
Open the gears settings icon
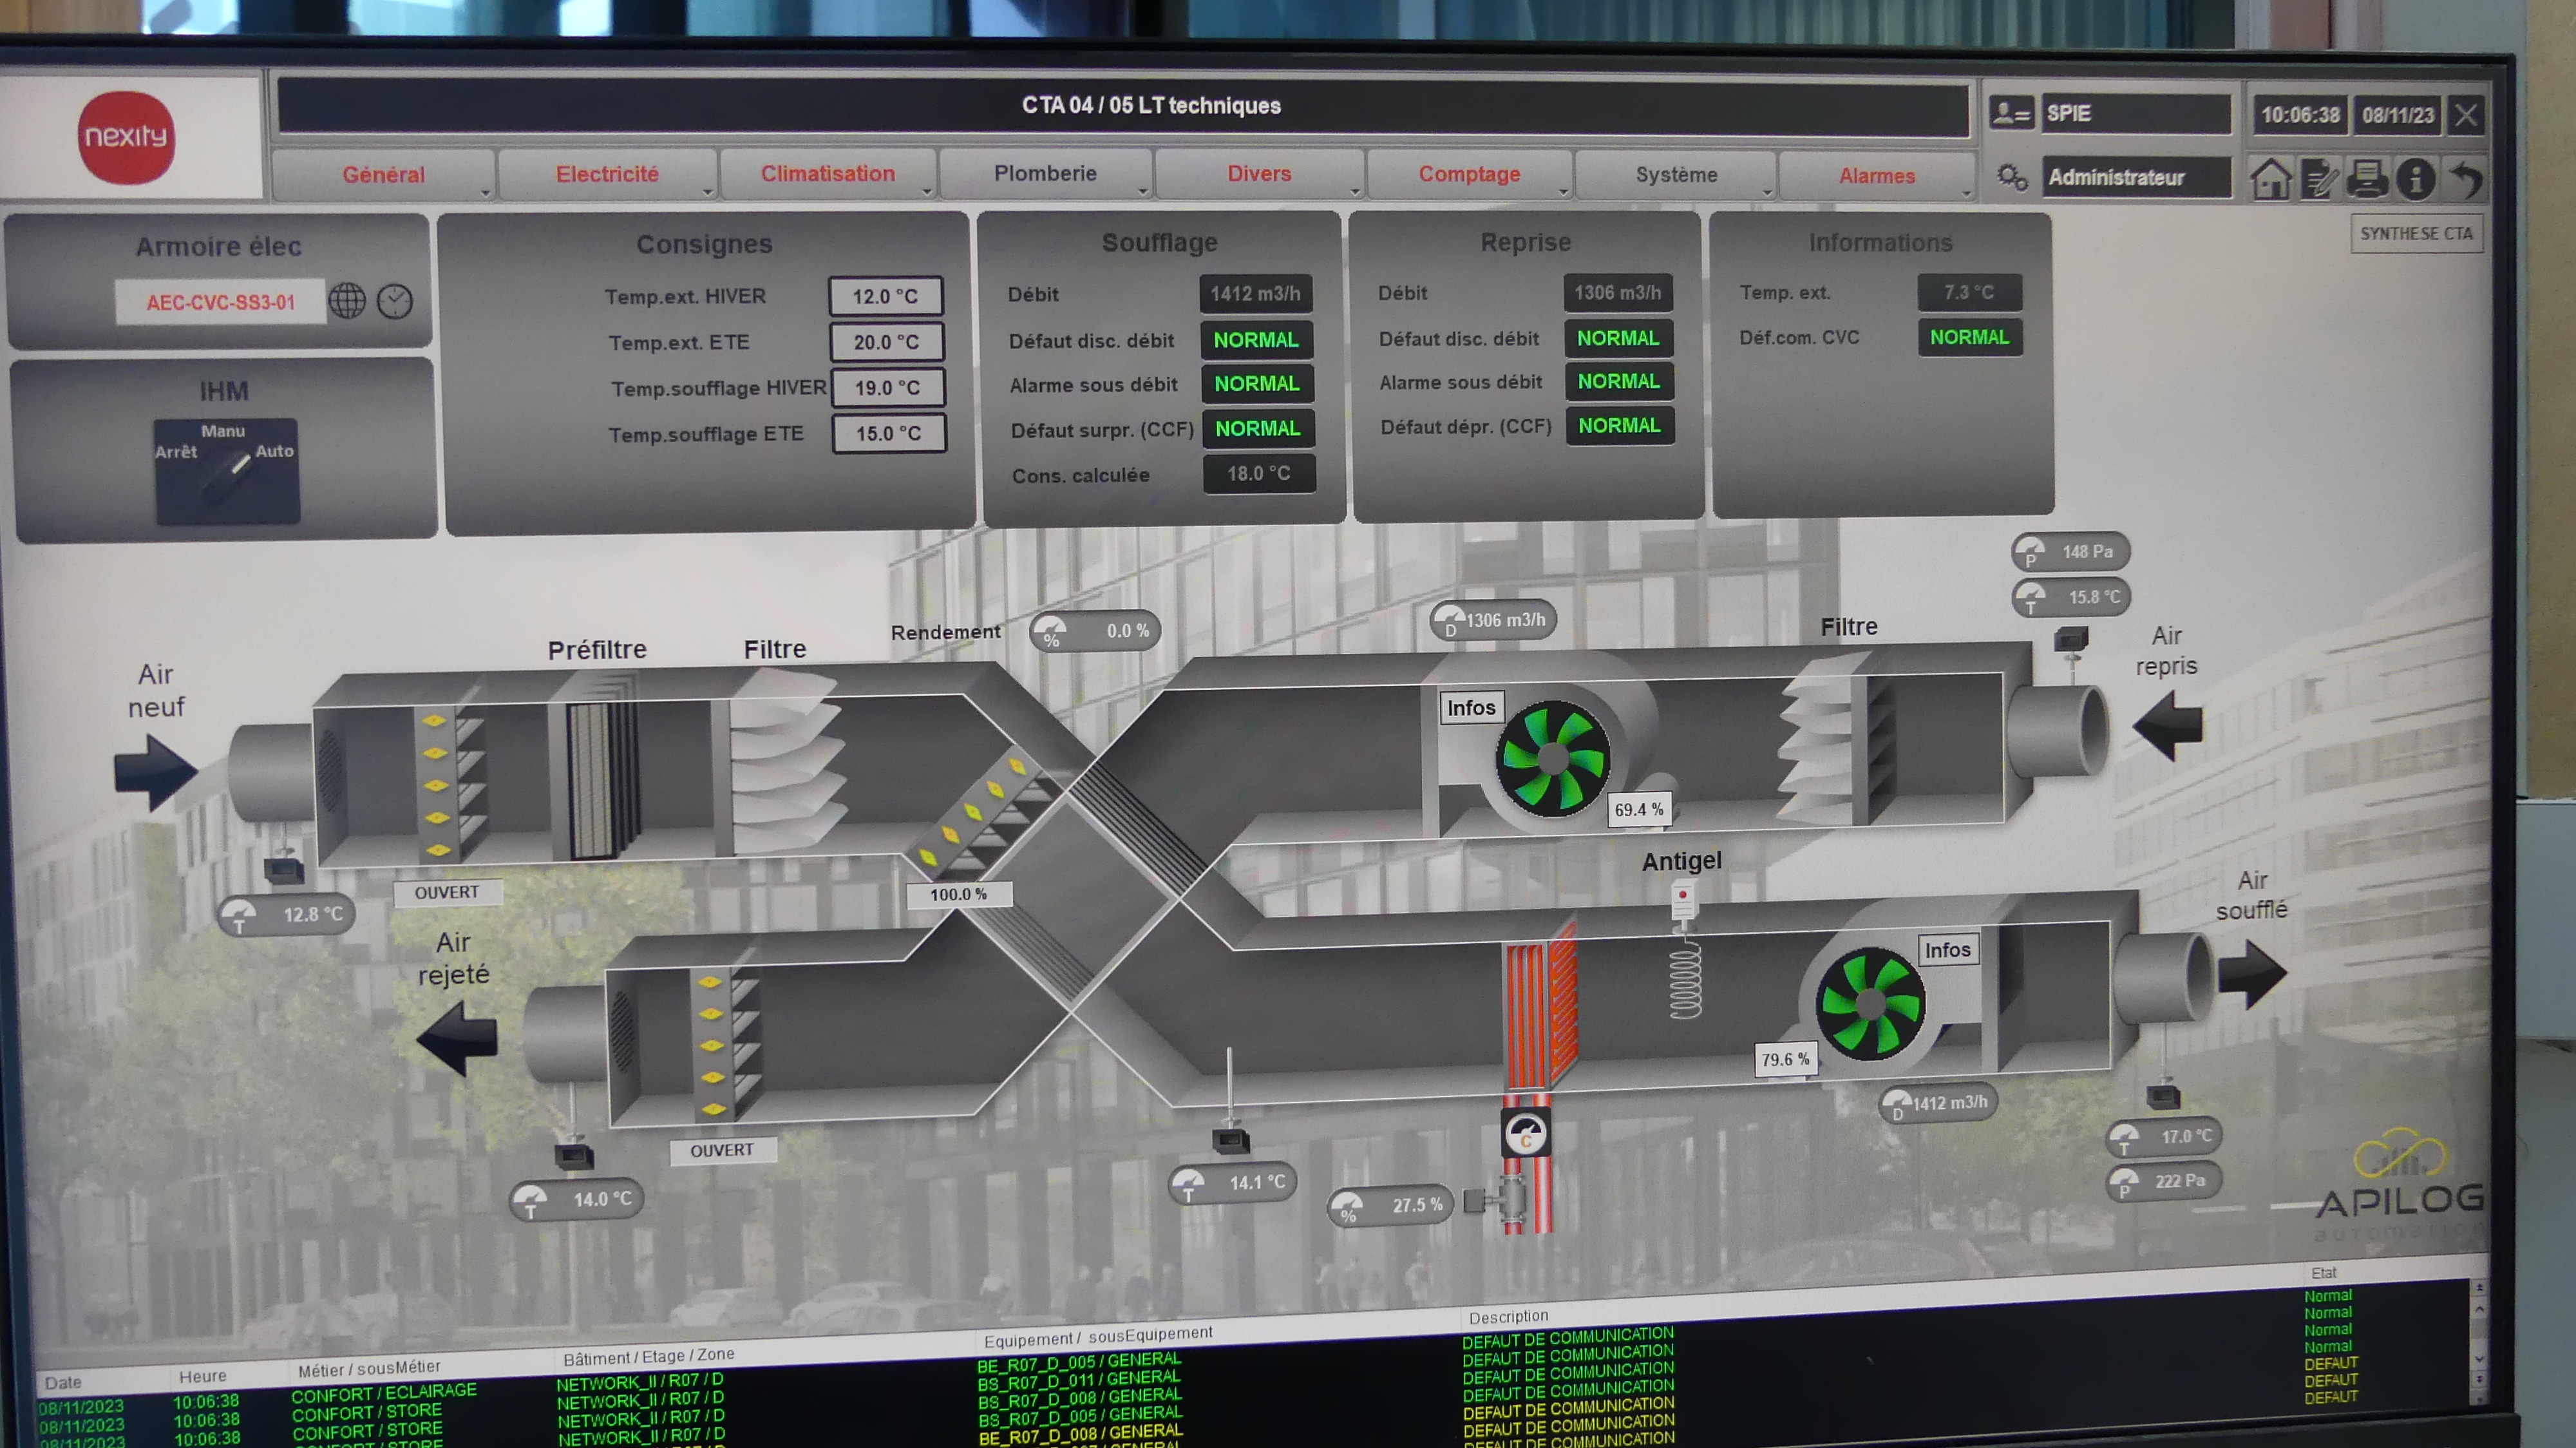tap(2011, 178)
